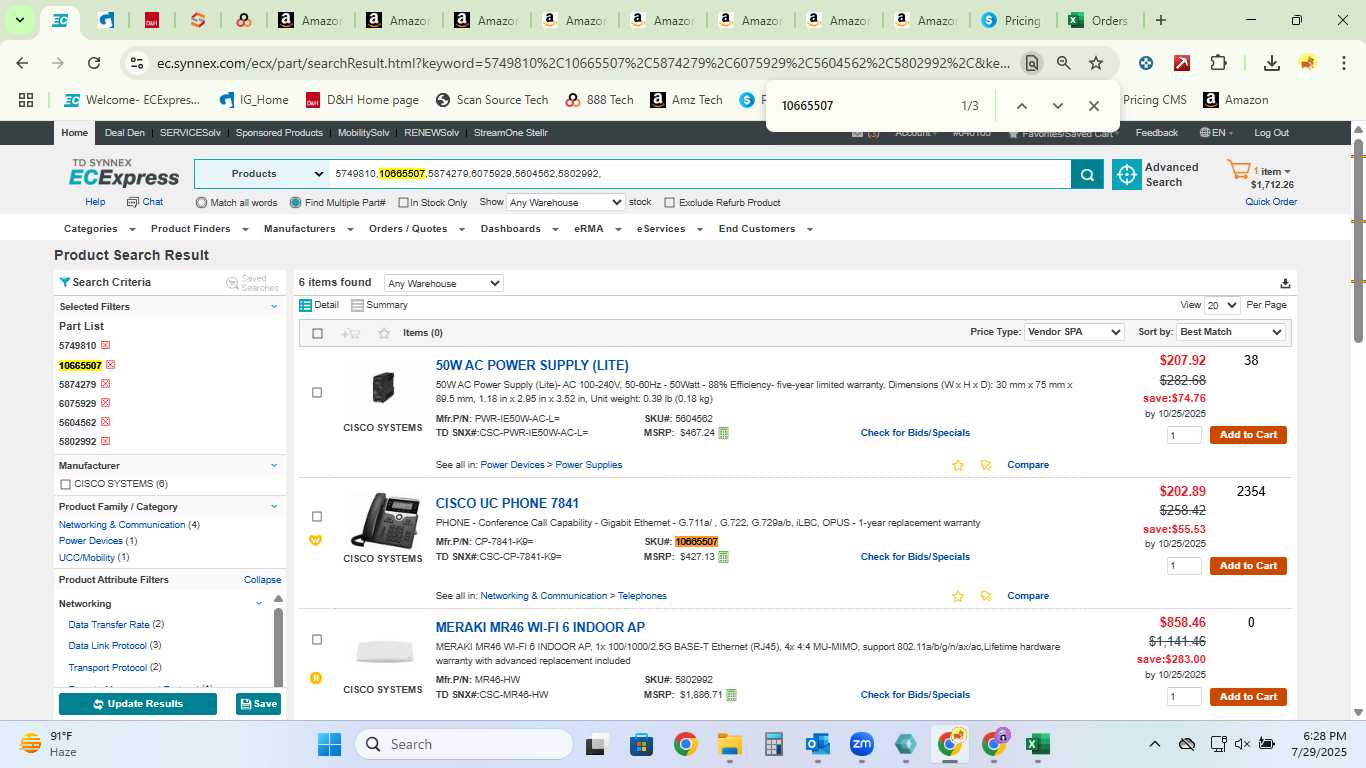Open Advanced Search via the target icon
The height and width of the screenshot is (768, 1366).
point(1127,175)
